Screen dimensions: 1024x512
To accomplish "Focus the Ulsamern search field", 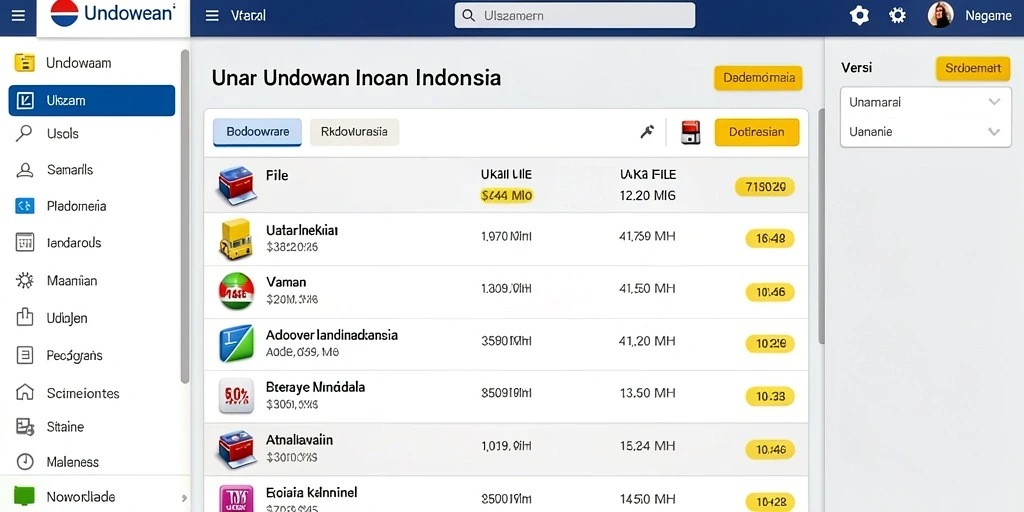I will [575, 16].
